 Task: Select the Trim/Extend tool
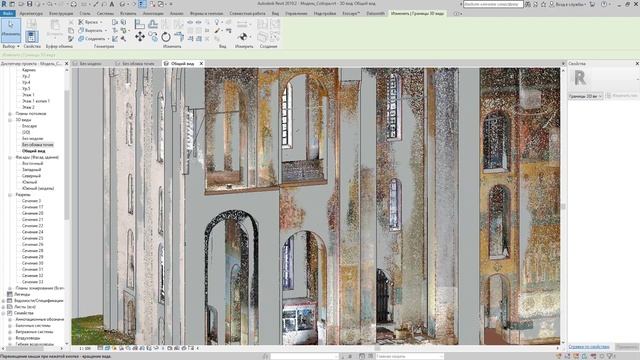(x=179, y=37)
